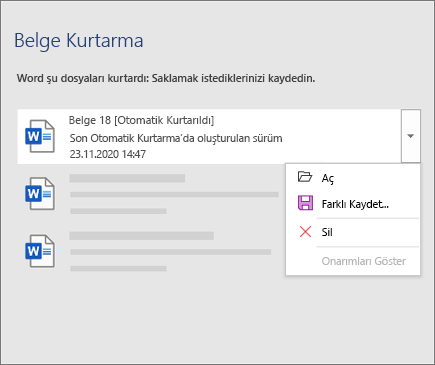Image resolution: width=435 pixels, height=365 pixels.
Task: Click the greyed-out Onarımları Göster entry
Action: [x=353, y=261]
